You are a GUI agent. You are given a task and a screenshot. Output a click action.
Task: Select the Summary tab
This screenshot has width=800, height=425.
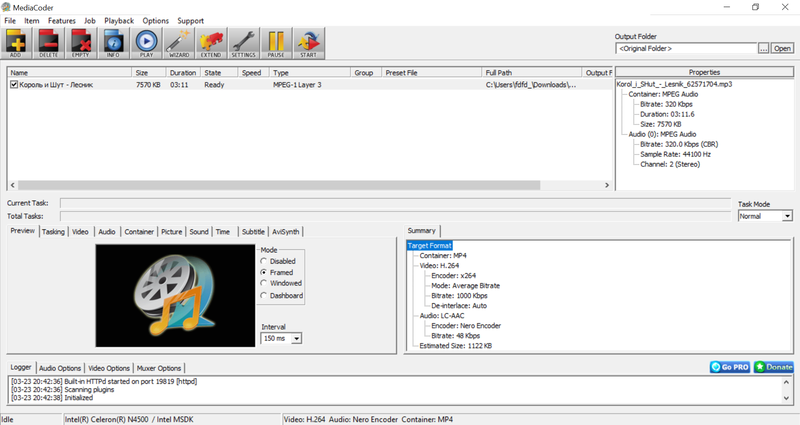click(421, 231)
